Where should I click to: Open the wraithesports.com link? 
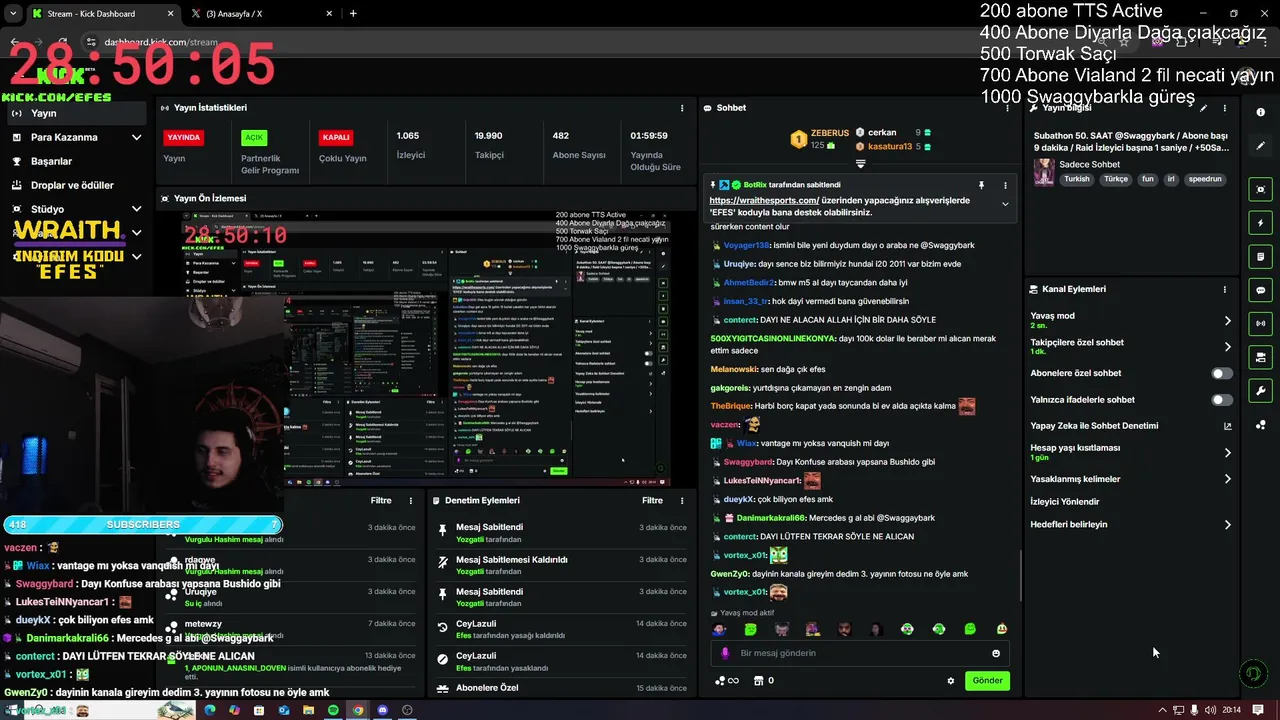click(x=764, y=200)
